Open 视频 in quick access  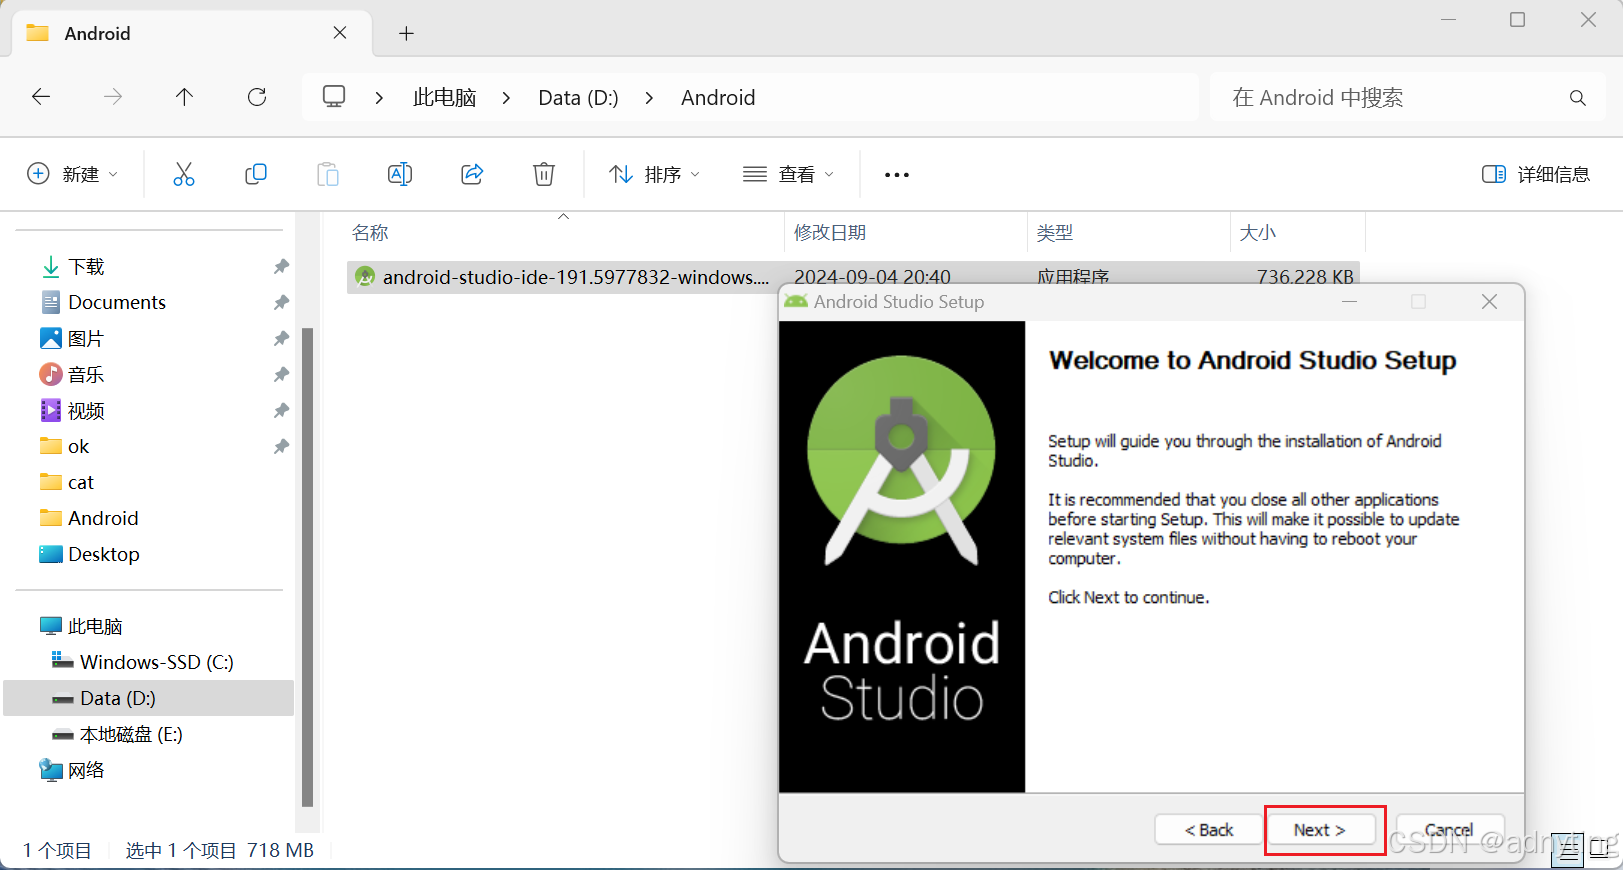pos(86,411)
